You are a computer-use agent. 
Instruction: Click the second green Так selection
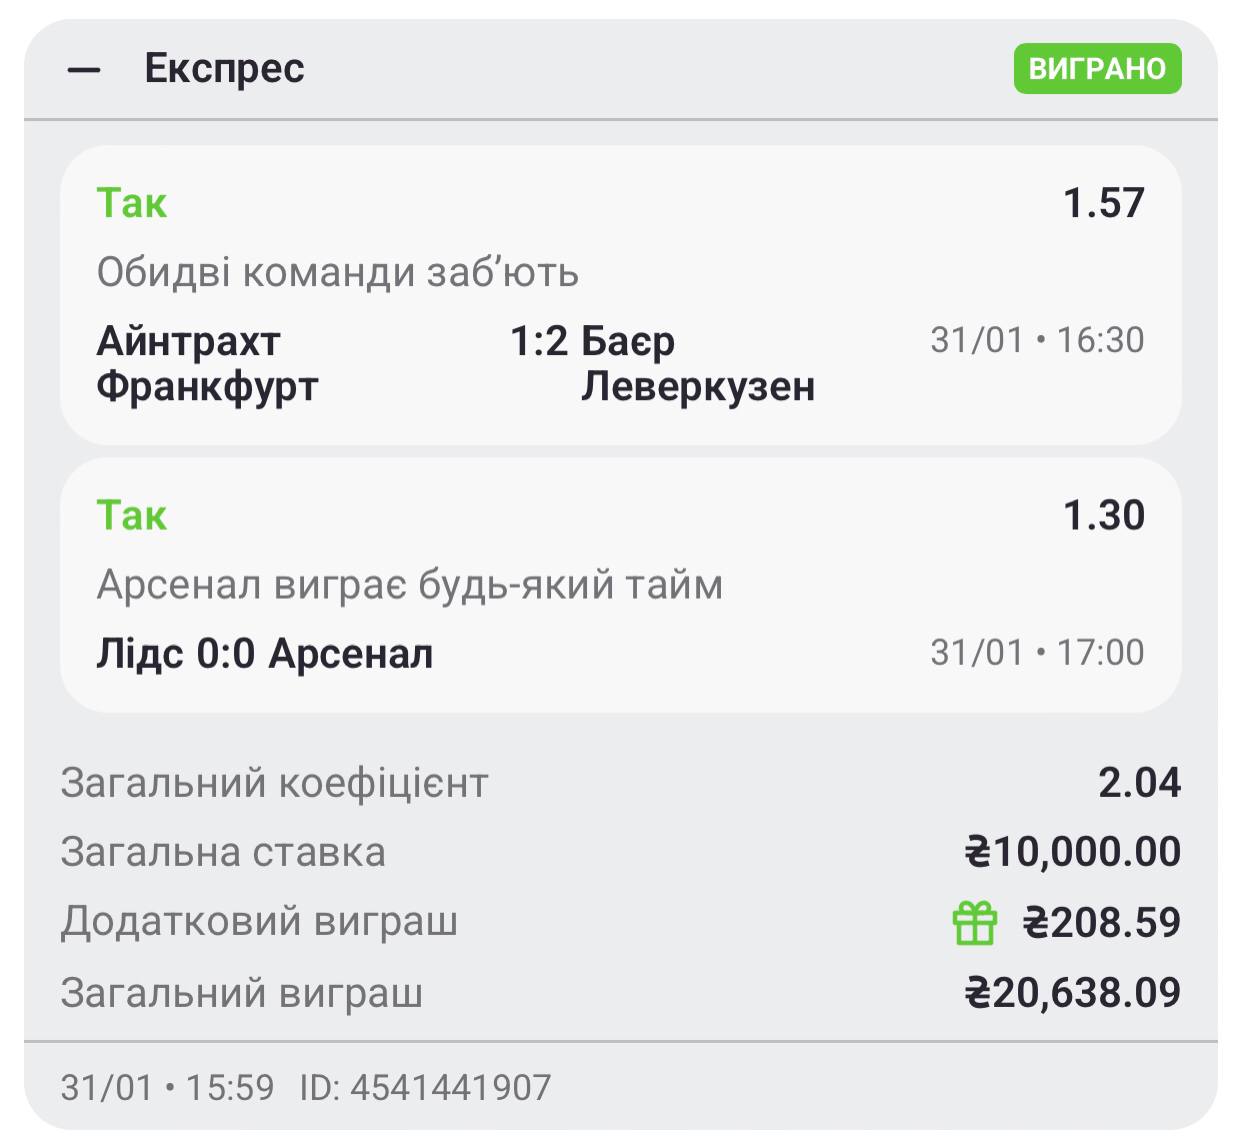[x=132, y=515]
